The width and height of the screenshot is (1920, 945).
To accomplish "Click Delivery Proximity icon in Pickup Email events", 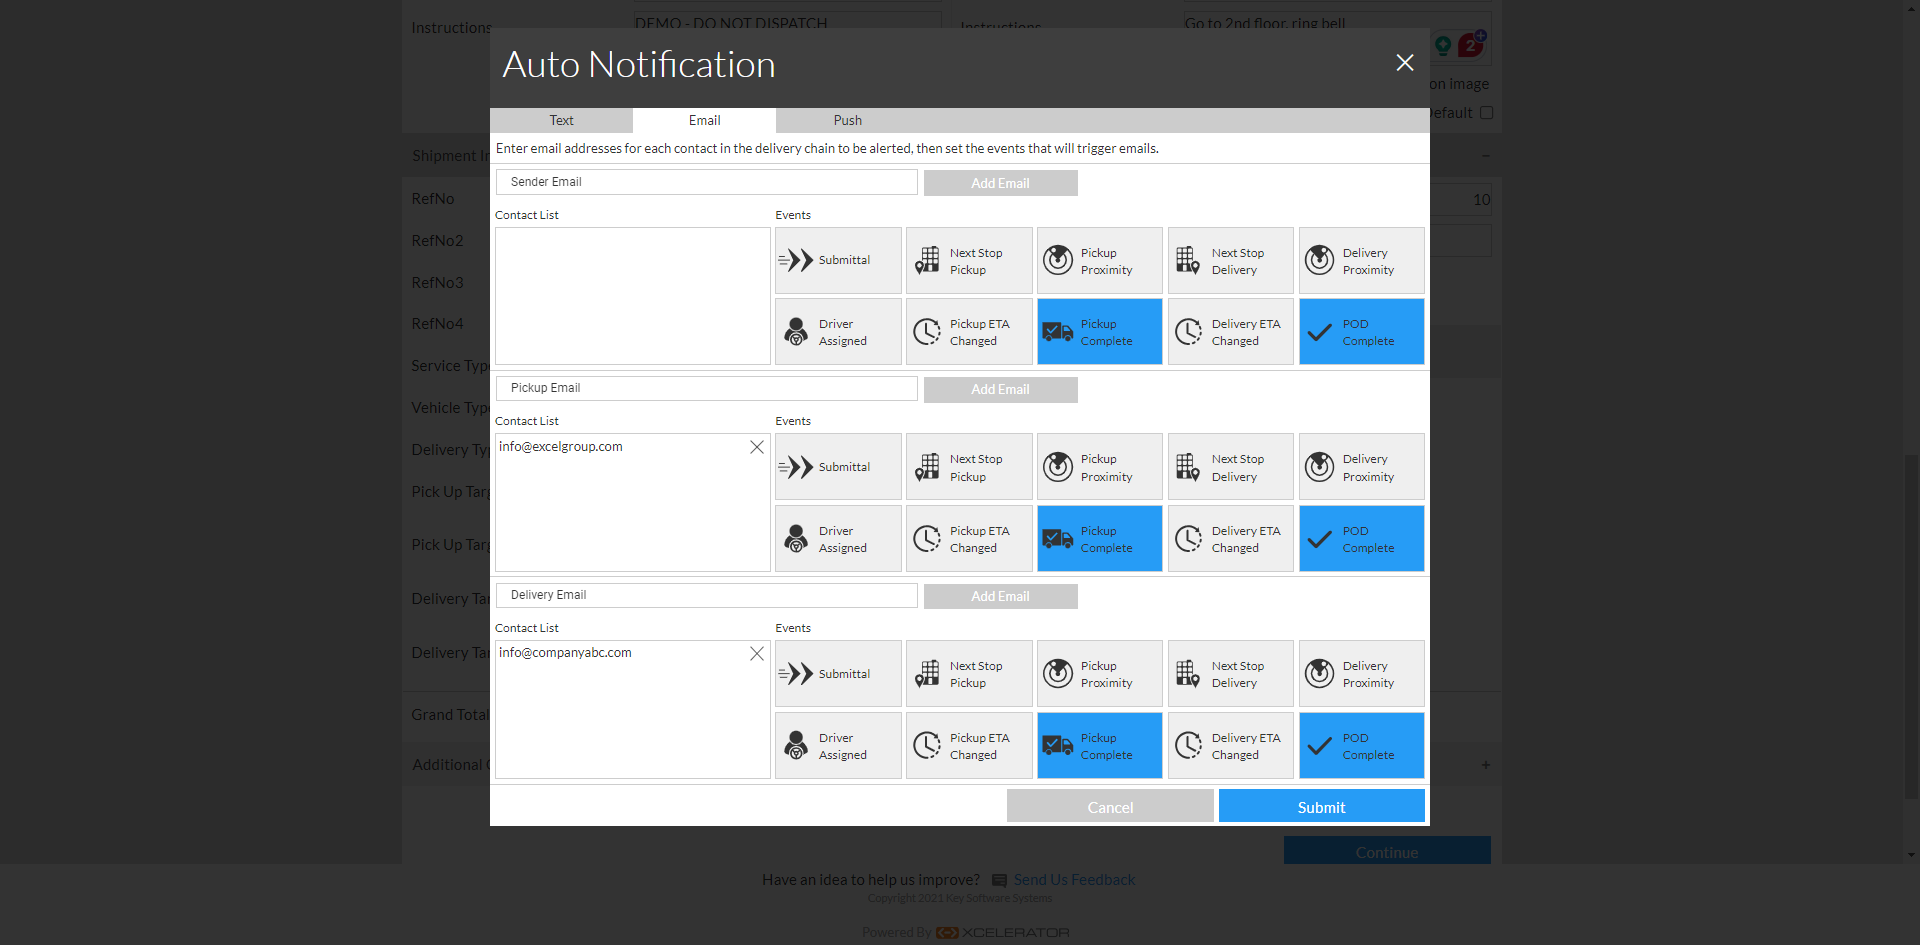I will tap(1320, 467).
